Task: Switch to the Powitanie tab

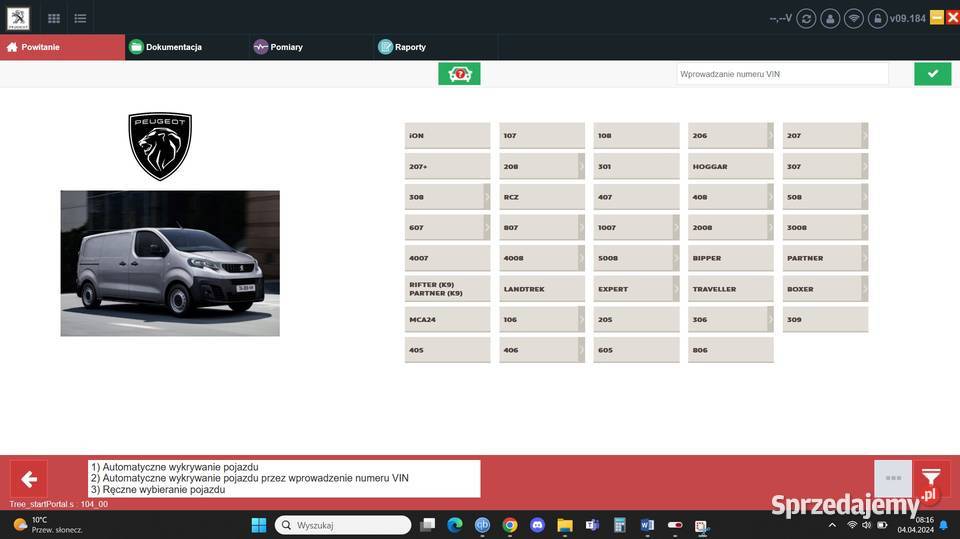Action: click(62, 47)
